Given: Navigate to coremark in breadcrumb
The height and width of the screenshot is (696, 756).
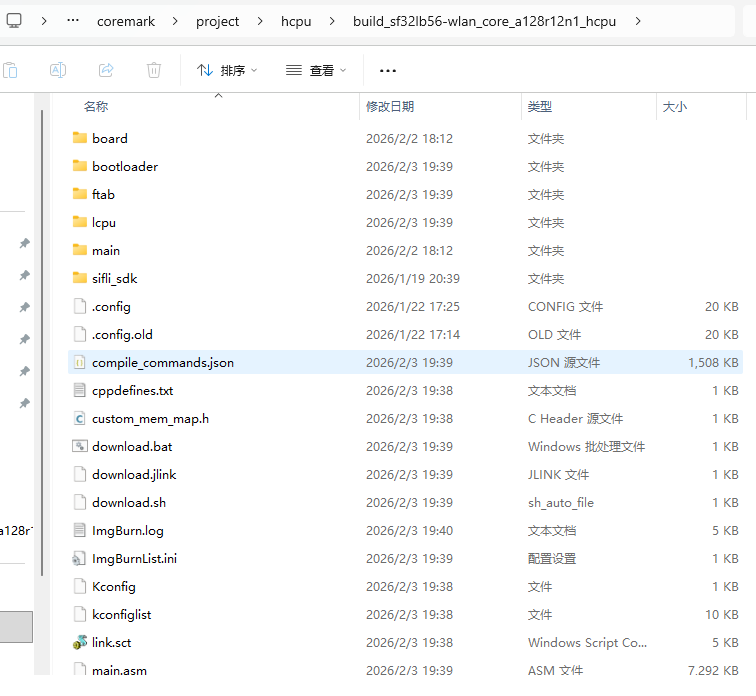Looking at the screenshot, I should [x=126, y=21].
